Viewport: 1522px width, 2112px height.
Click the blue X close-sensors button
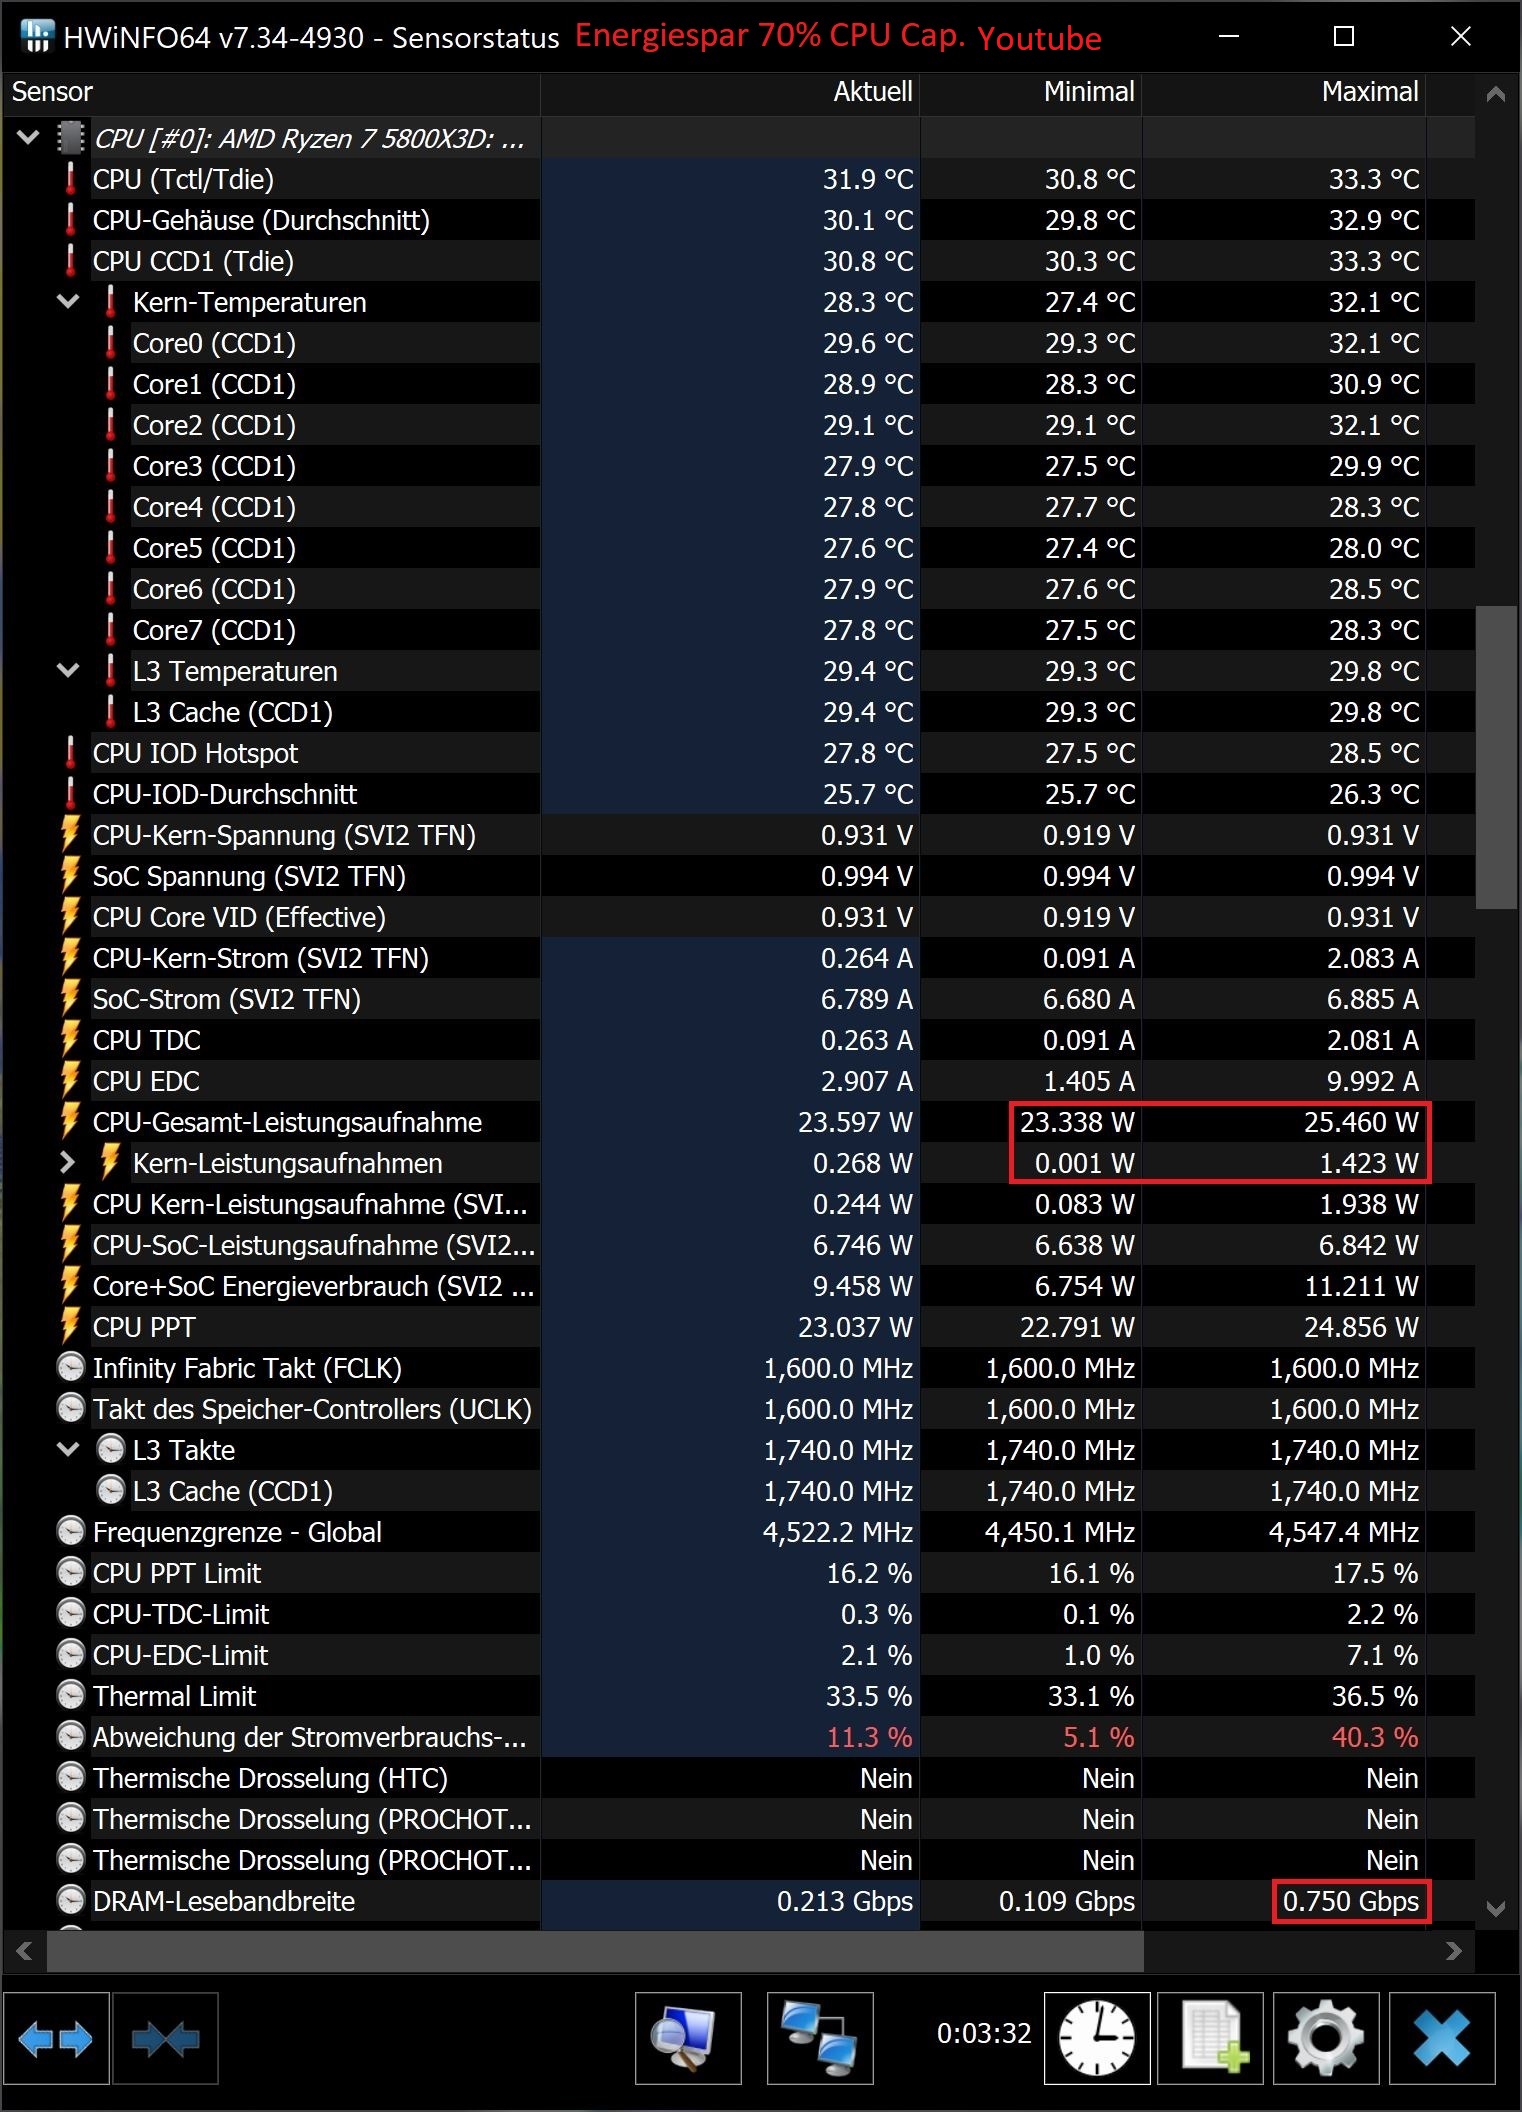coord(1442,2038)
